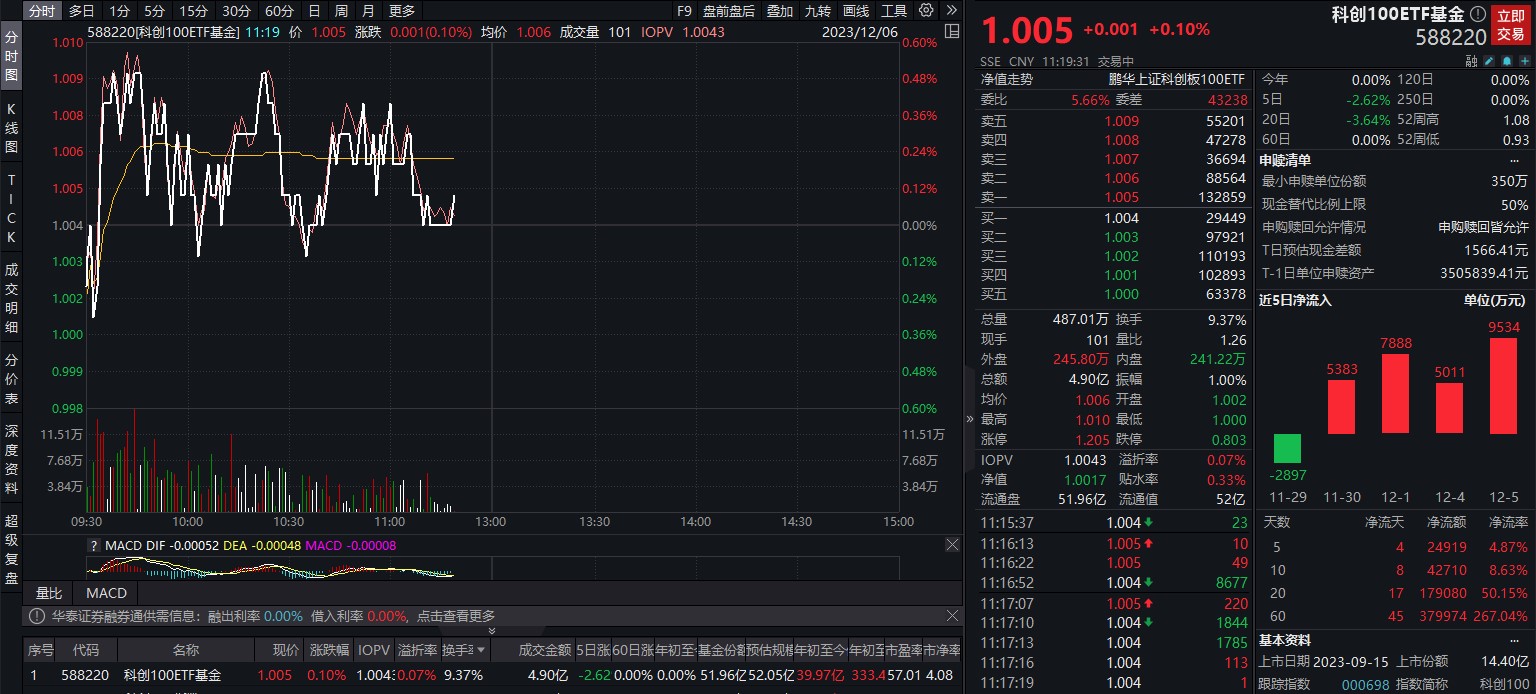This screenshot has width=1536, height=694.
Task: Set a price alert with the bell icon
Action: point(1506,60)
